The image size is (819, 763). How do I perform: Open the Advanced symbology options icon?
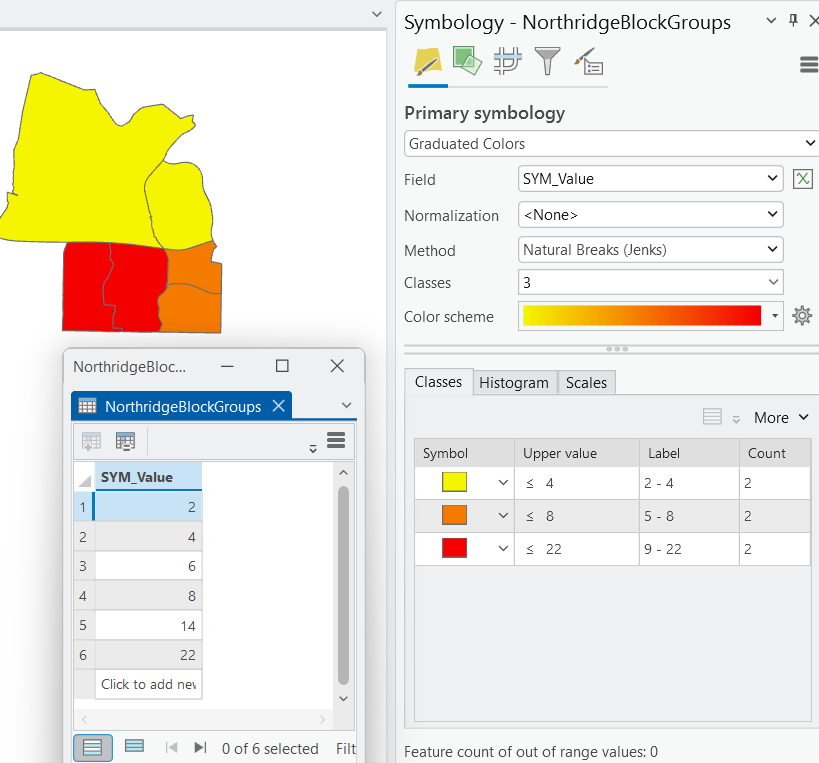coord(590,62)
